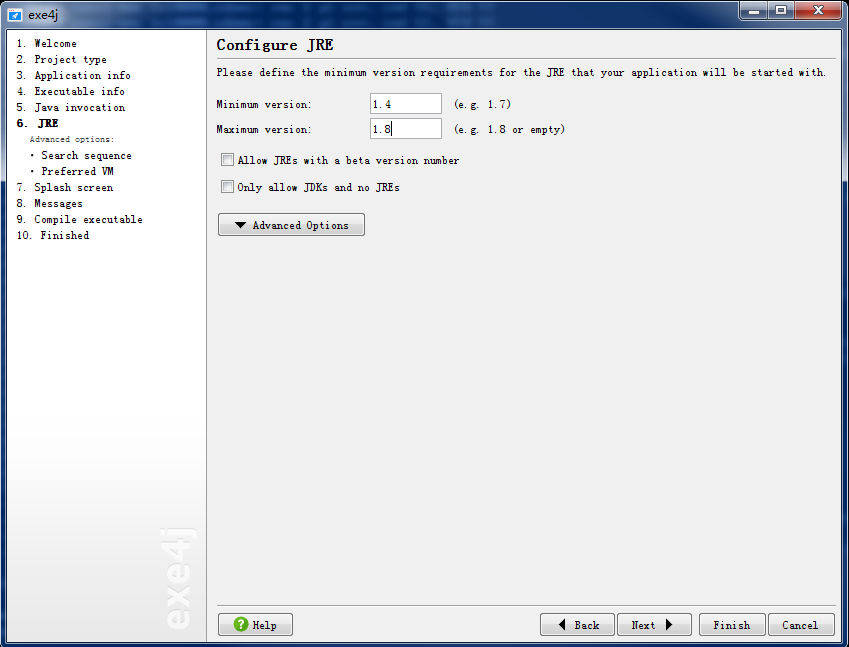Expand the Advanced Options dropdown
849x647 pixels.
point(291,225)
